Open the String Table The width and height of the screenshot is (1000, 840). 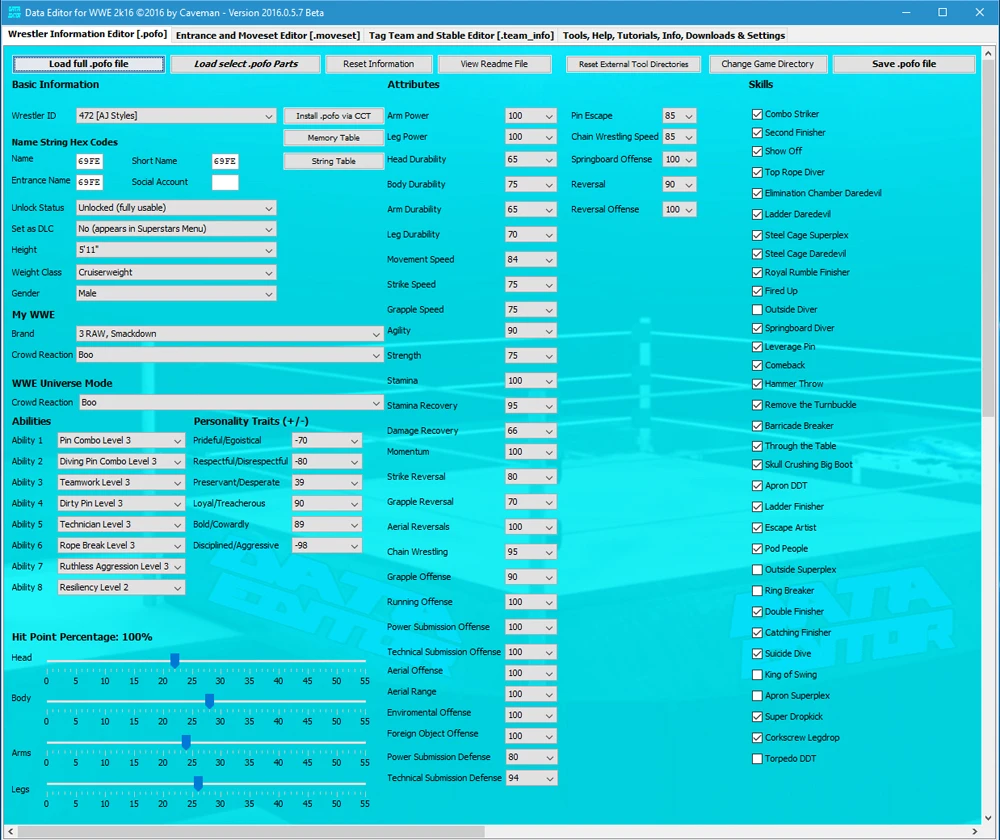coord(333,161)
